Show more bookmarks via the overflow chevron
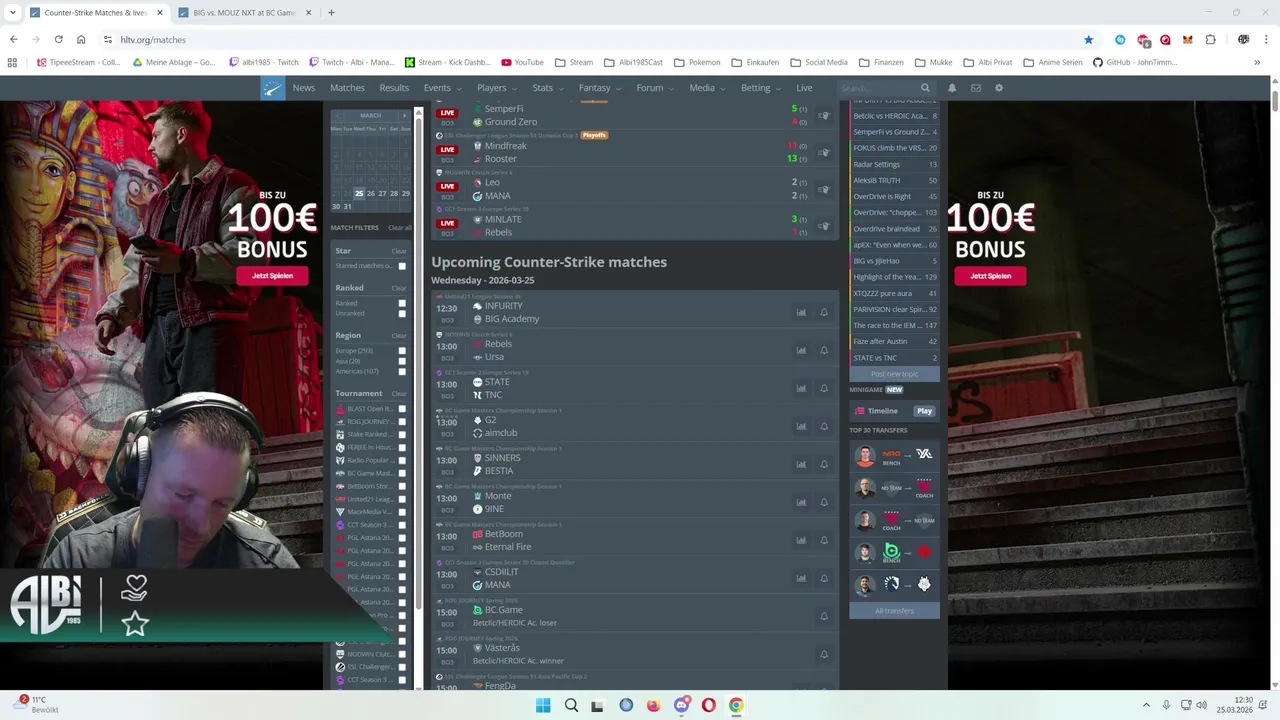This screenshot has width=1280, height=720. click(1257, 62)
